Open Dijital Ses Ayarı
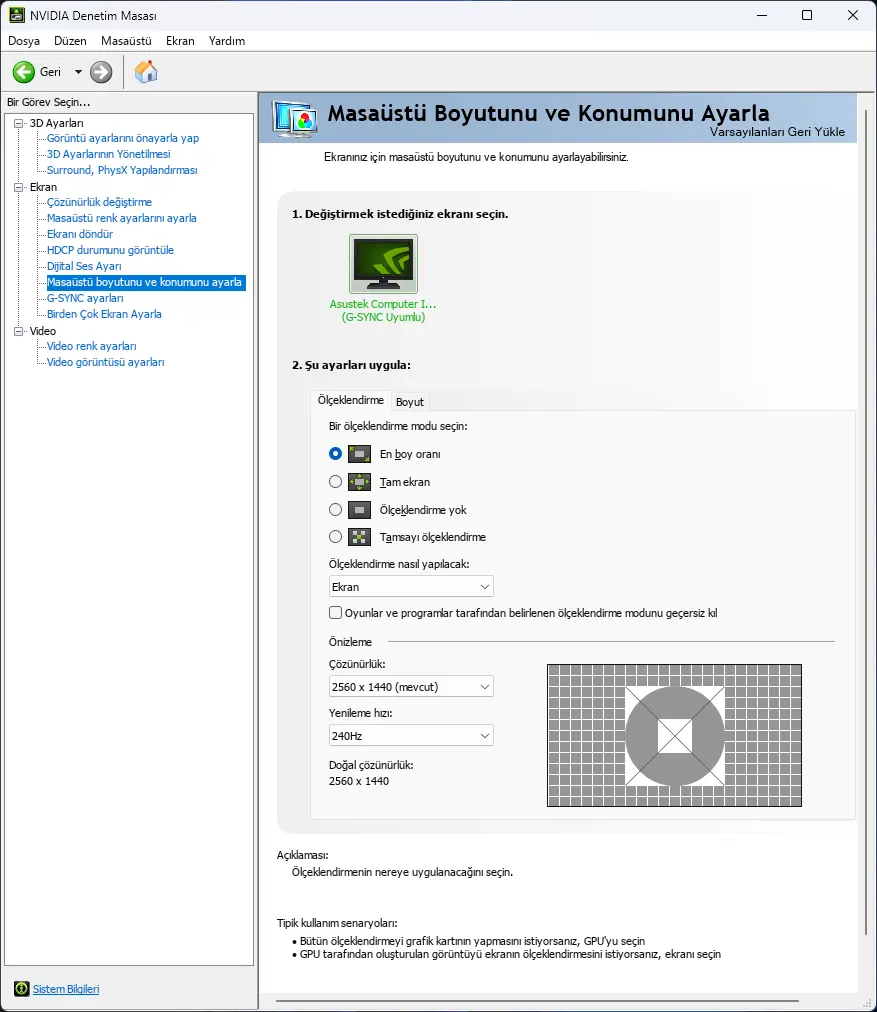 pos(84,267)
